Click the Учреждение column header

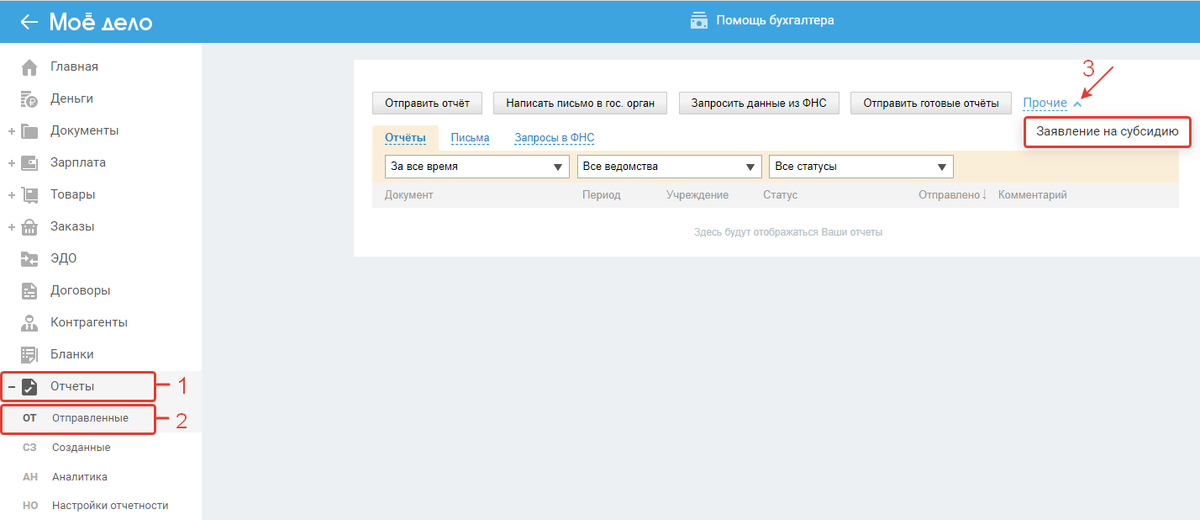point(697,195)
